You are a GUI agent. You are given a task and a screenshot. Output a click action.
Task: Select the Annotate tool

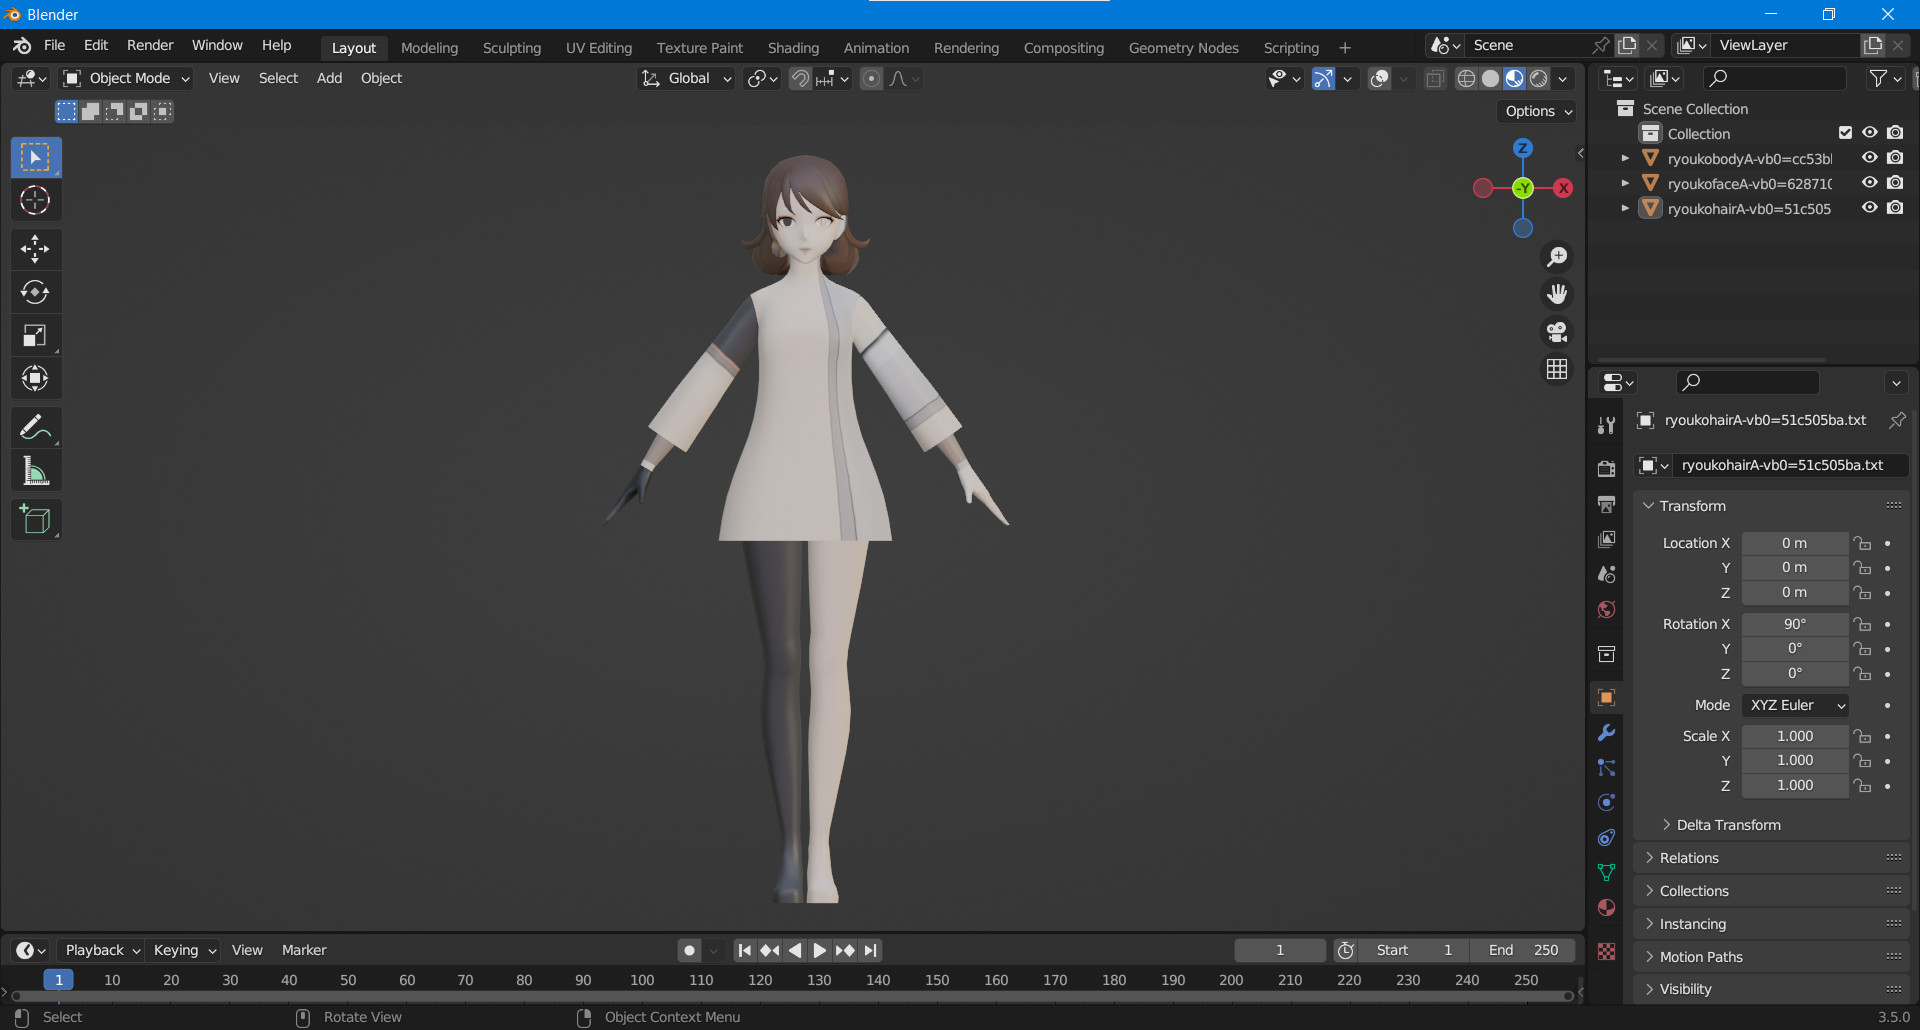36,427
